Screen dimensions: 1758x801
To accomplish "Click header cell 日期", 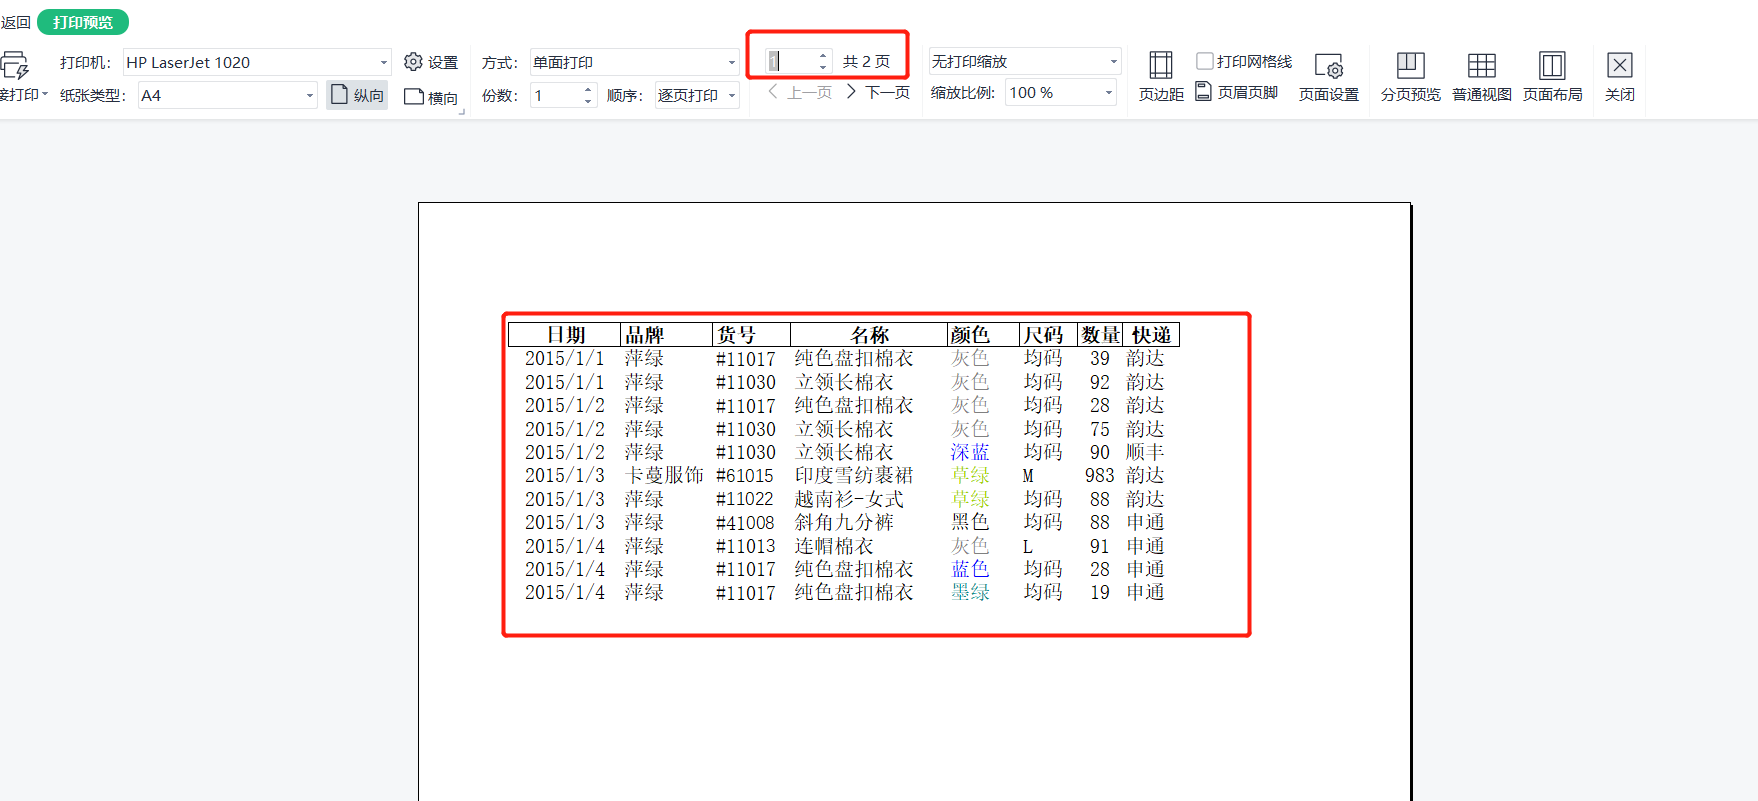I will click(565, 334).
